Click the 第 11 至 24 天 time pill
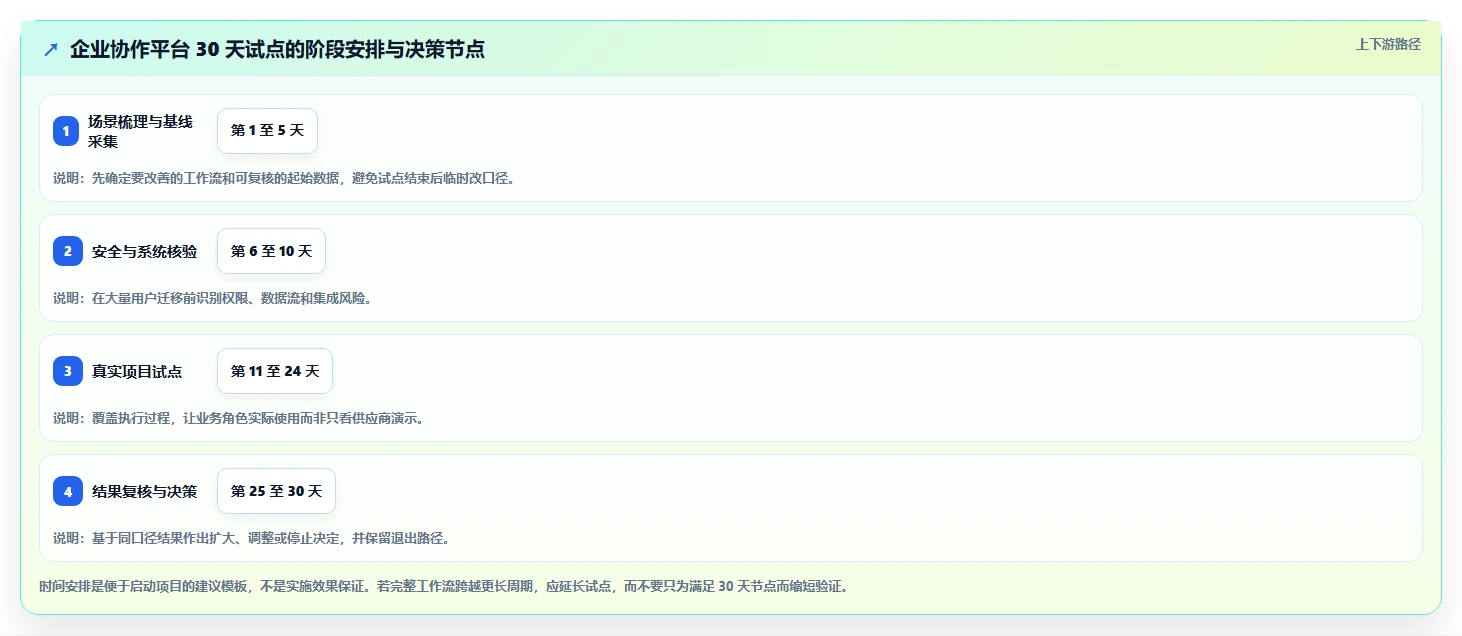Viewport: 1462px width, 636px height. tap(275, 371)
